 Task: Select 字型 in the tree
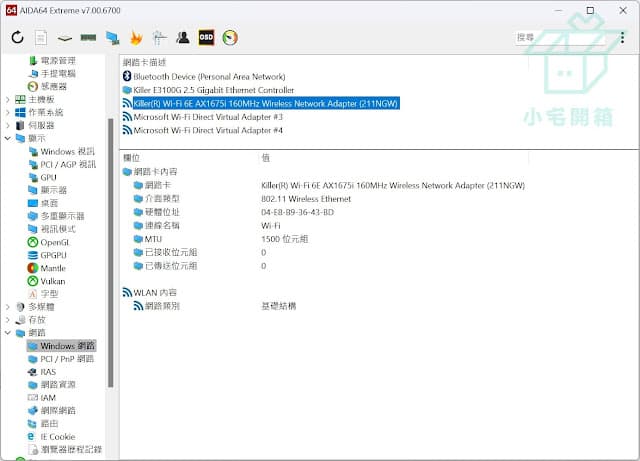(49, 294)
